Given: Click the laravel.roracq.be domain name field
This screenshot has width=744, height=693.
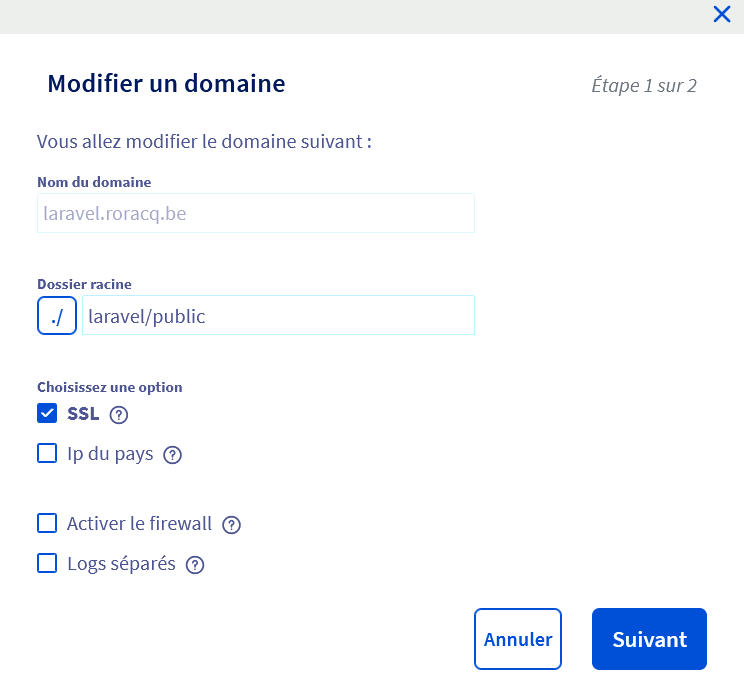Looking at the screenshot, I should 256,213.
